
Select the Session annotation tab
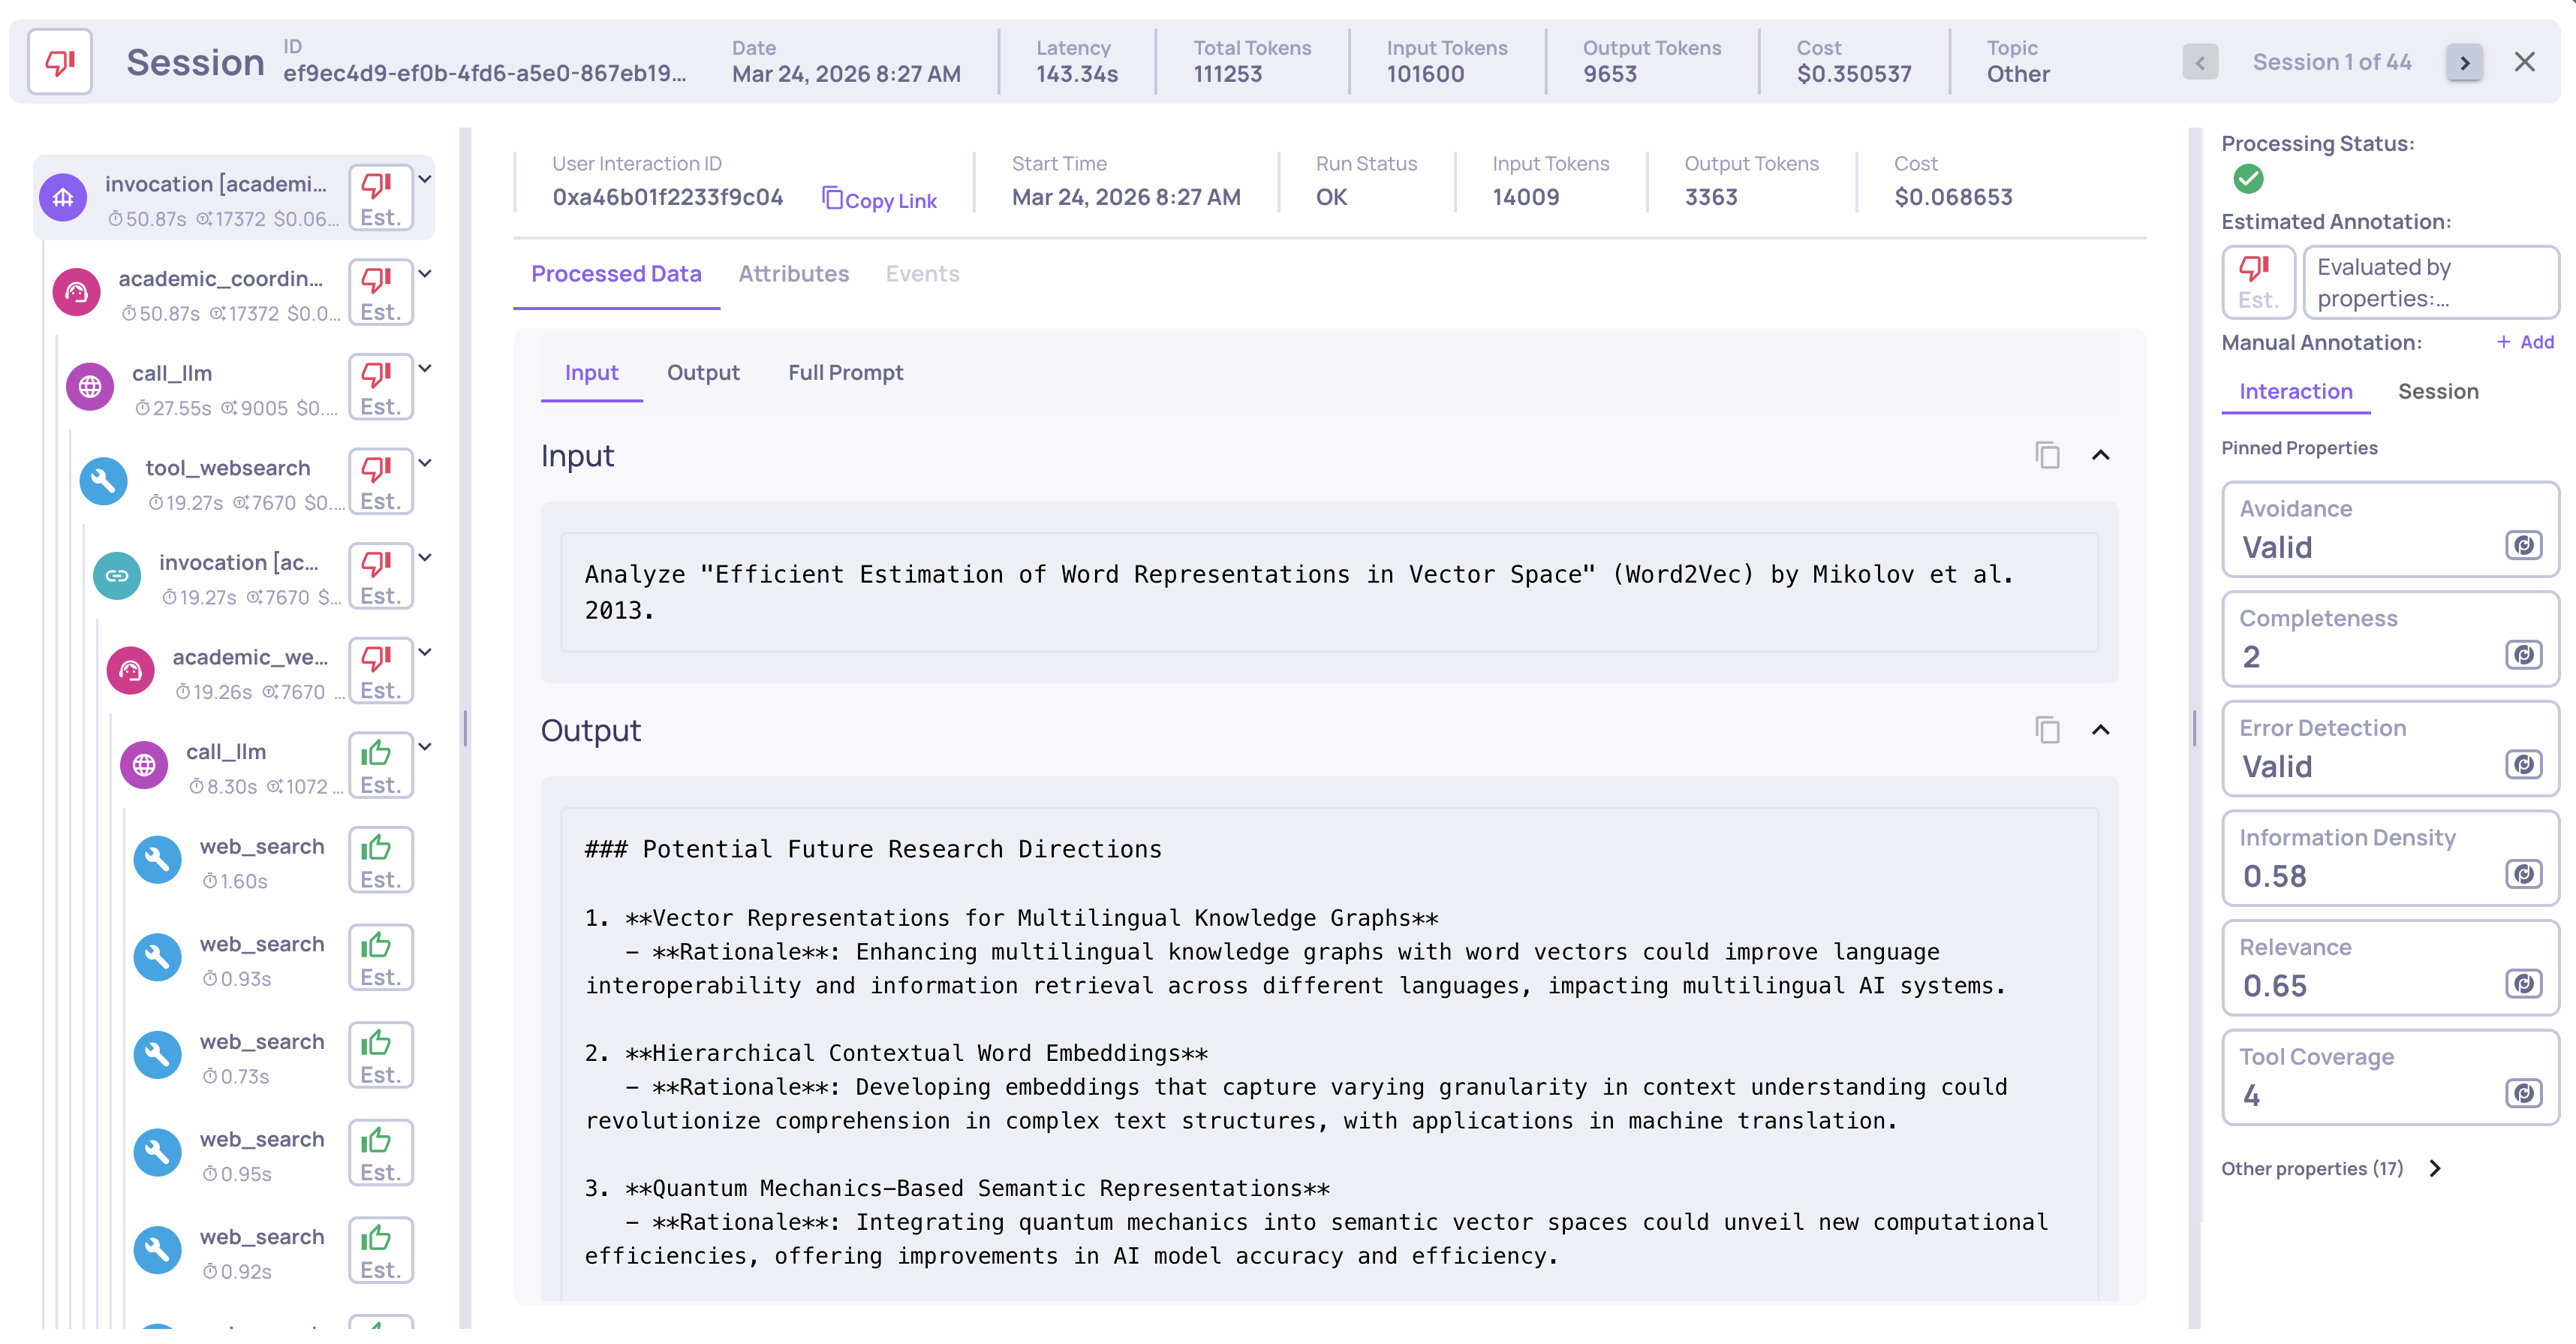click(x=2437, y=392)
